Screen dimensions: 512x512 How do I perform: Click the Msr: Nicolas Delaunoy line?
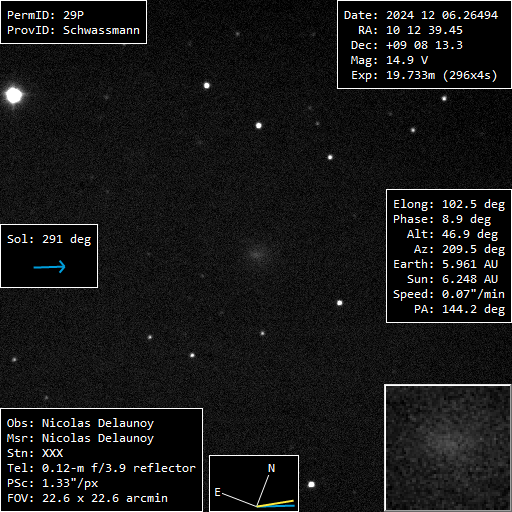point(80,438)
